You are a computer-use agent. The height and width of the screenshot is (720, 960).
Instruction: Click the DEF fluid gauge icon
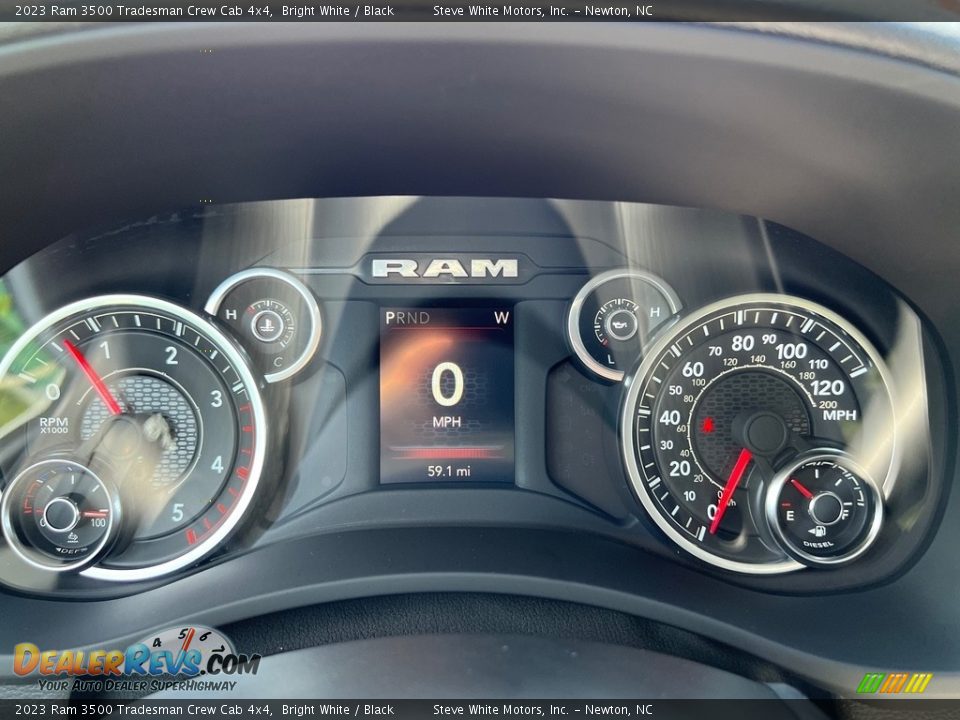(x=72, y=538)
